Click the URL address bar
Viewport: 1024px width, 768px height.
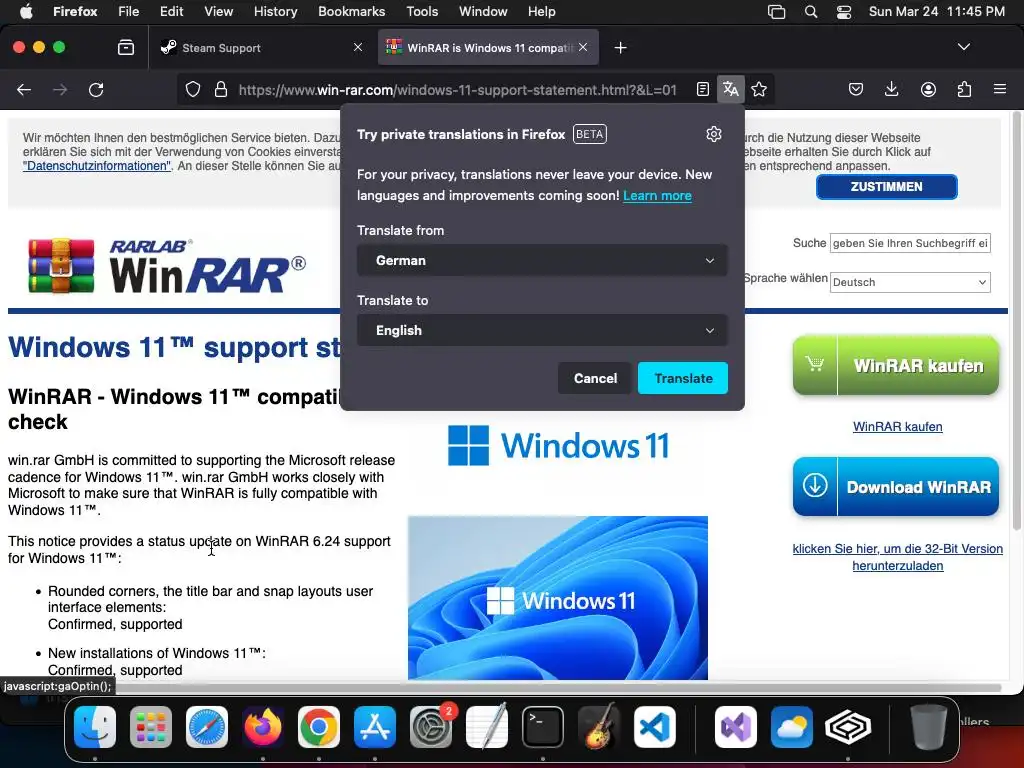pyautogui.click(x=457, y=89)
